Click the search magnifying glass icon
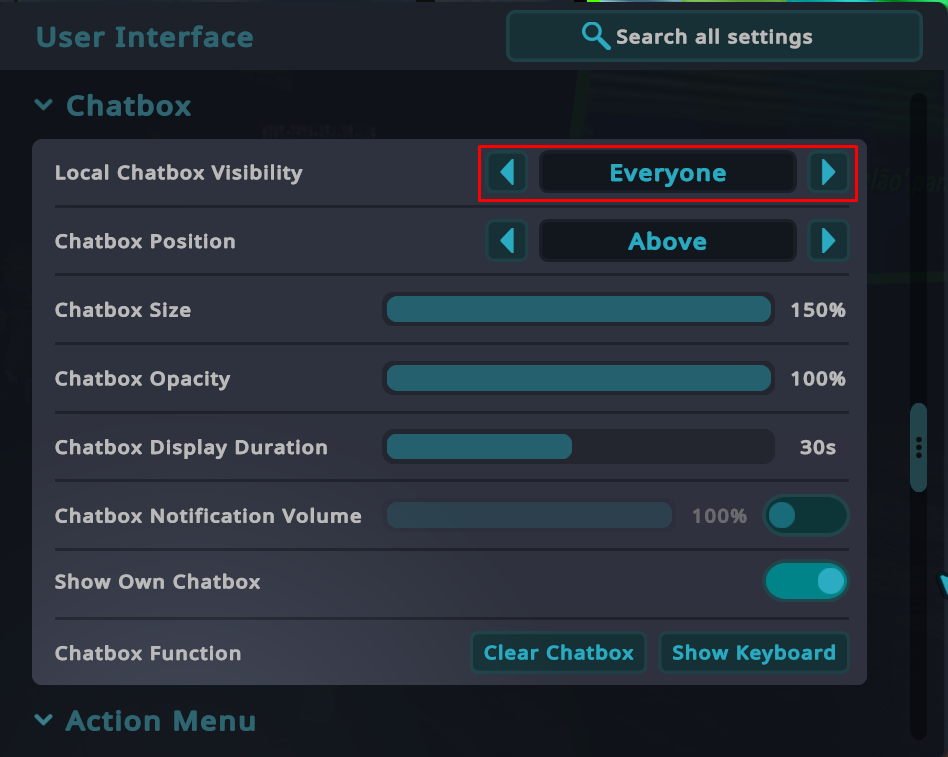 click(595, 36)
